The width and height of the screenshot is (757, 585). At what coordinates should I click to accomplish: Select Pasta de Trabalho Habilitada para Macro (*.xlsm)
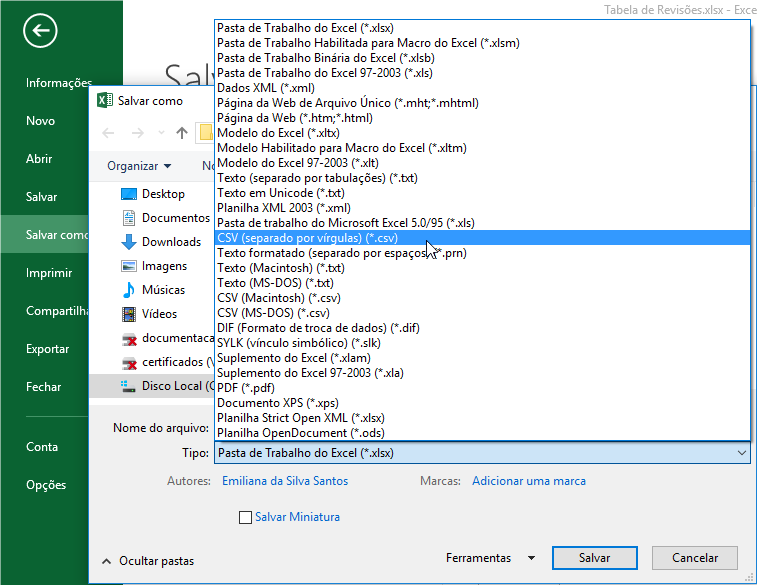(x=482, y=43)
